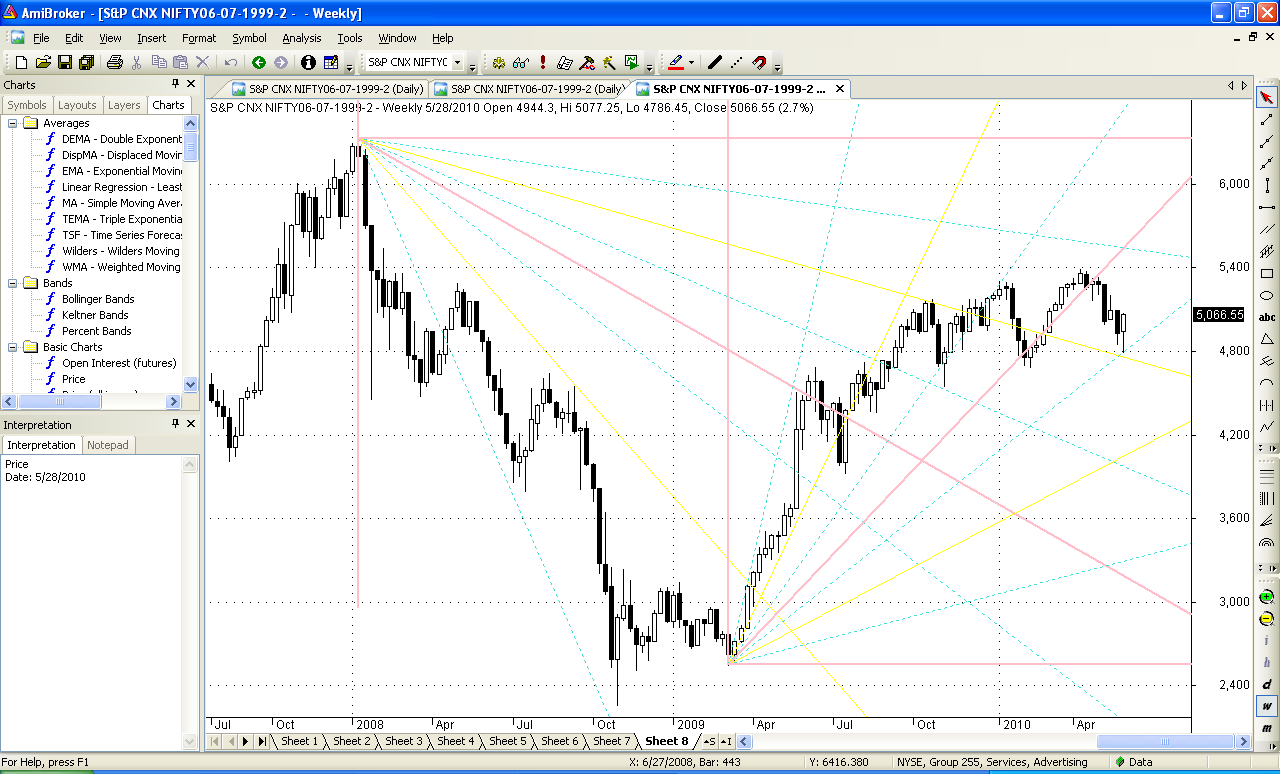Toggle pin on Interpretation panel

[176, 424]
